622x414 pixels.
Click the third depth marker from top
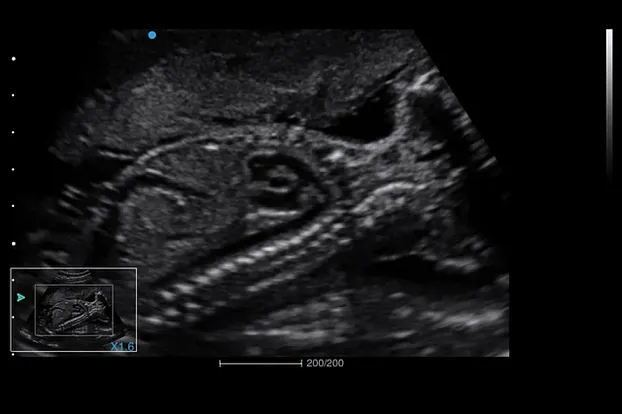[x=13, y=132]
